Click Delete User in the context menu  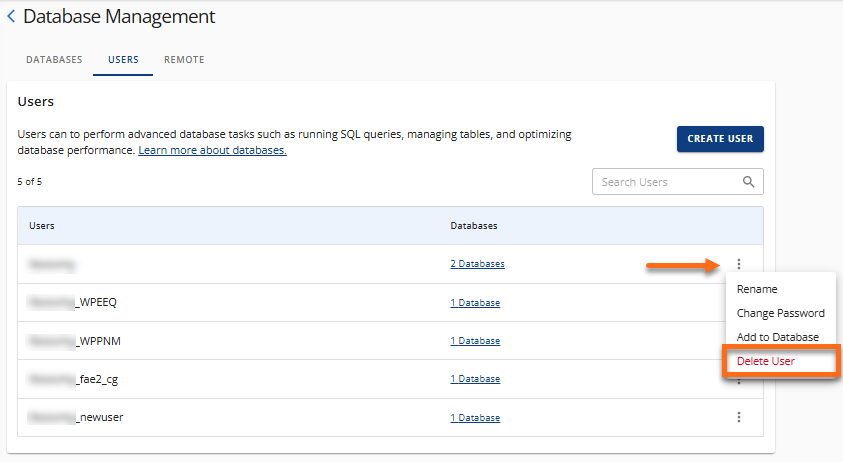pyautogui.click(x=765, y=361)
